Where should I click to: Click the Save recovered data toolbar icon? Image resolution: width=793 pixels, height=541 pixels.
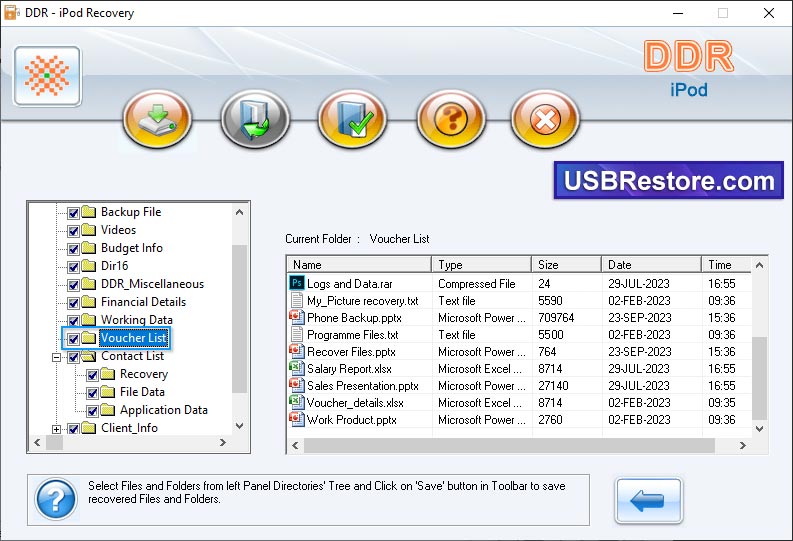point(157,119)
